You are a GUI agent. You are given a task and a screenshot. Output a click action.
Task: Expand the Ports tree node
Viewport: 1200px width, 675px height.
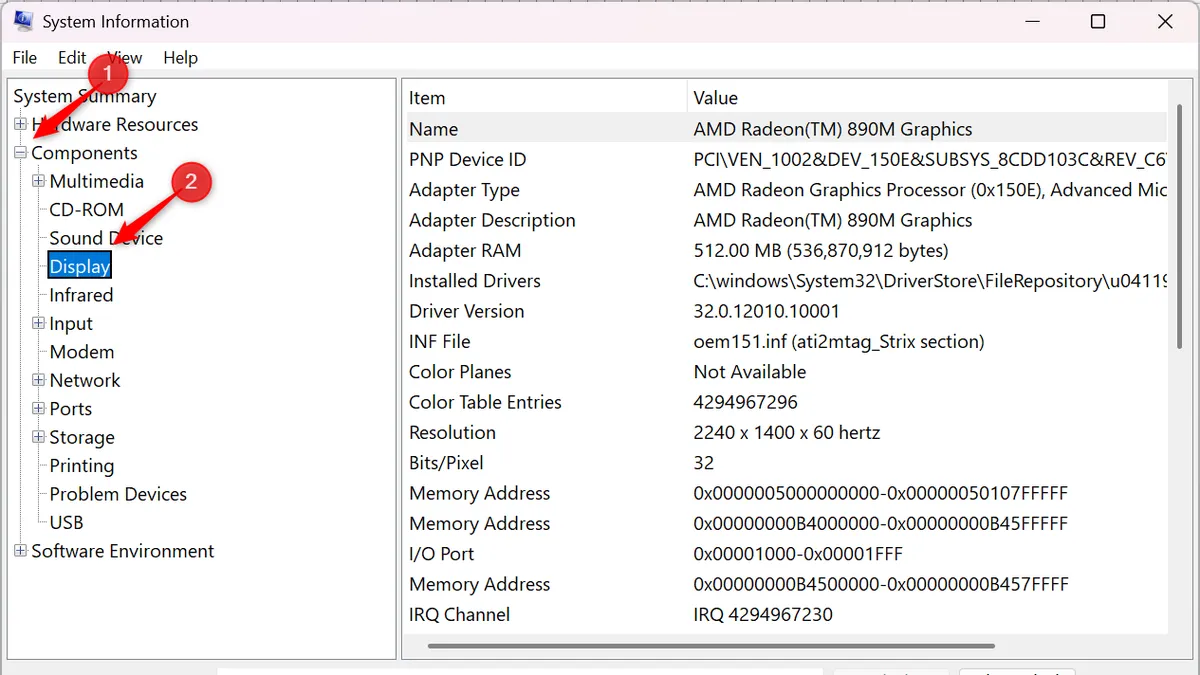[x=38, y=408]
